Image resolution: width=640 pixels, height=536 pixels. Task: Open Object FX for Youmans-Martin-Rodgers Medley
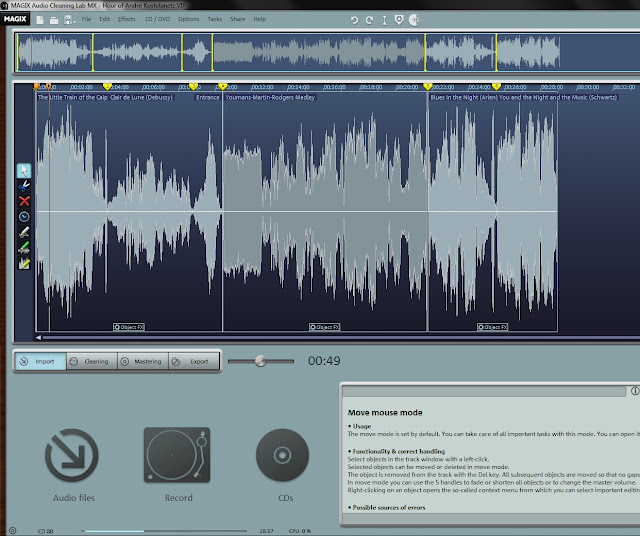point(324,327)
